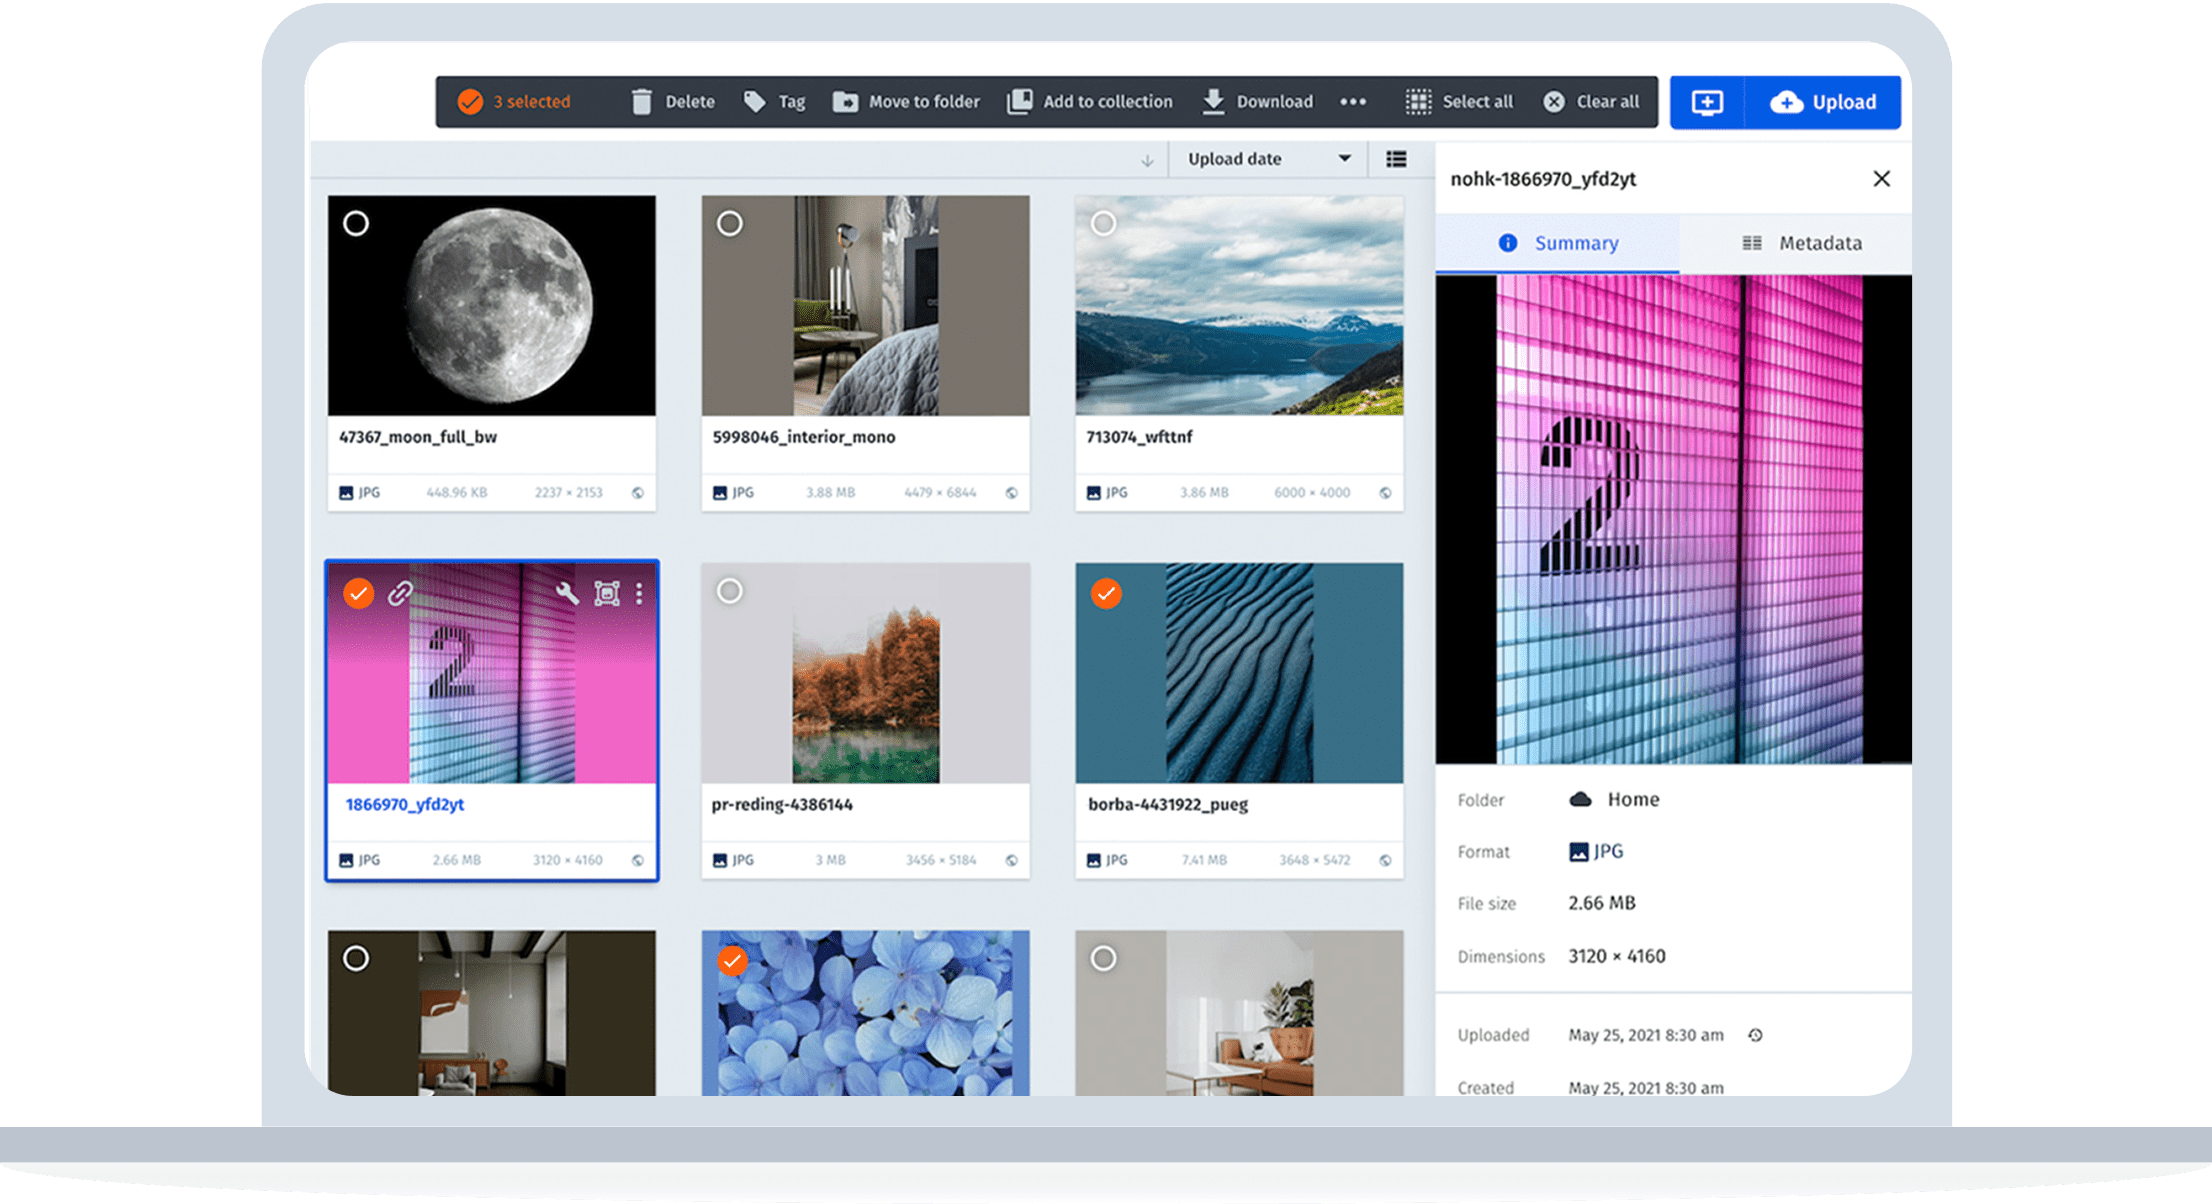
Task: Click upload history icon beside Uploaded date
Action: point(1755,1035)
